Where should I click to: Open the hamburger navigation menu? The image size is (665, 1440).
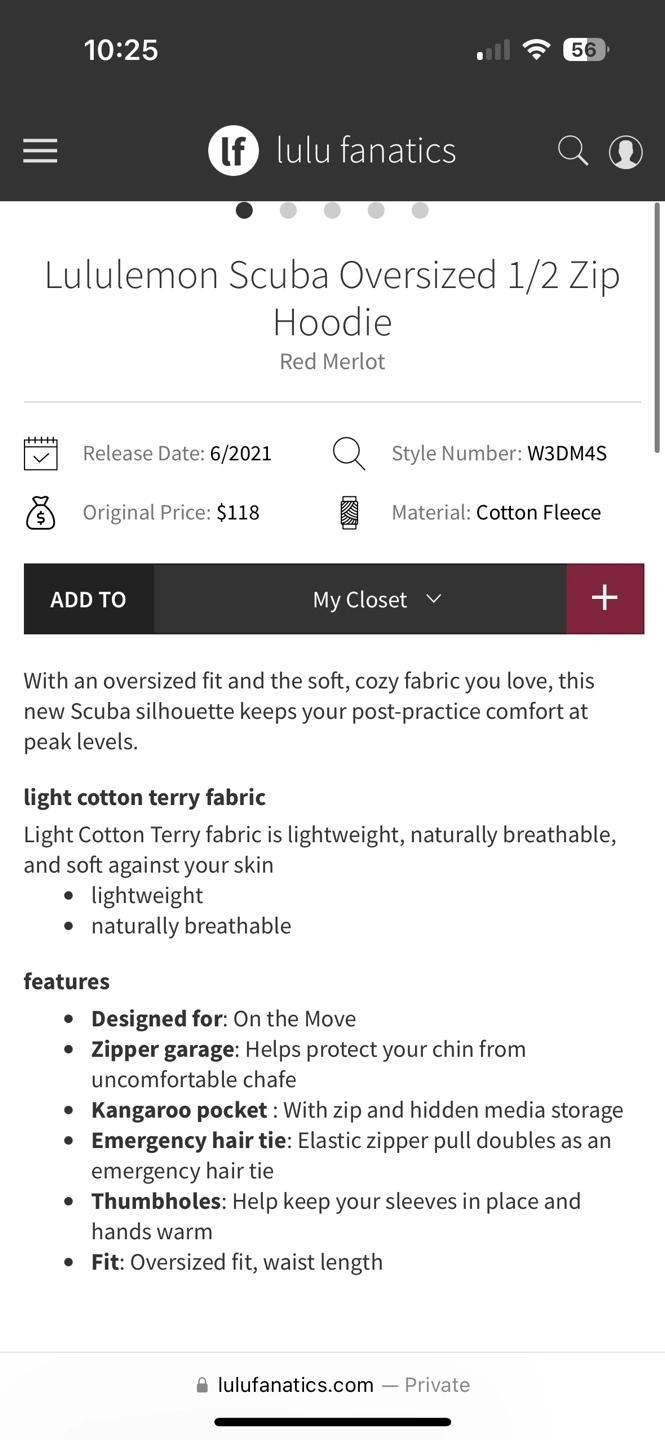point(40,151)
